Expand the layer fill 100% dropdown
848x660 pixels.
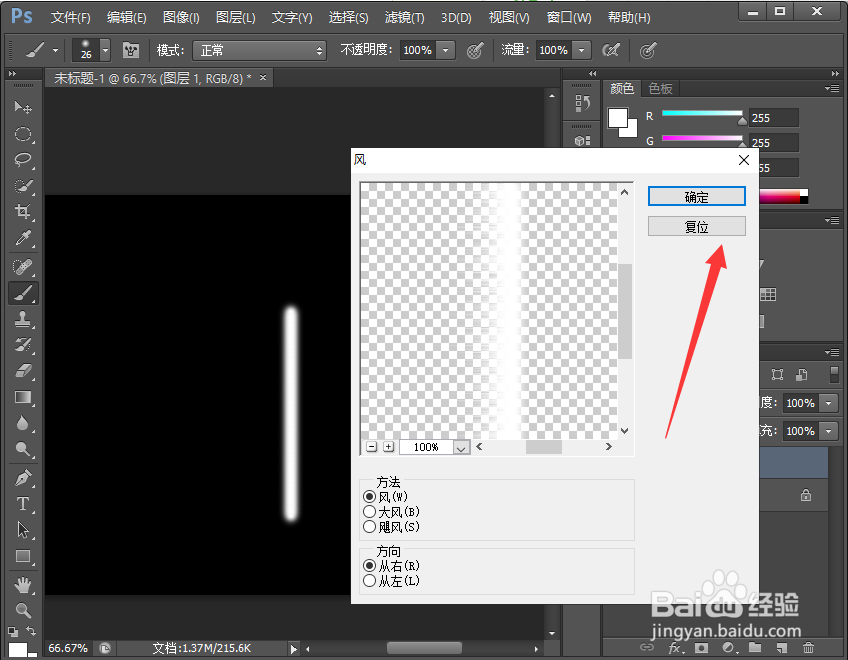tap(829, 431)
